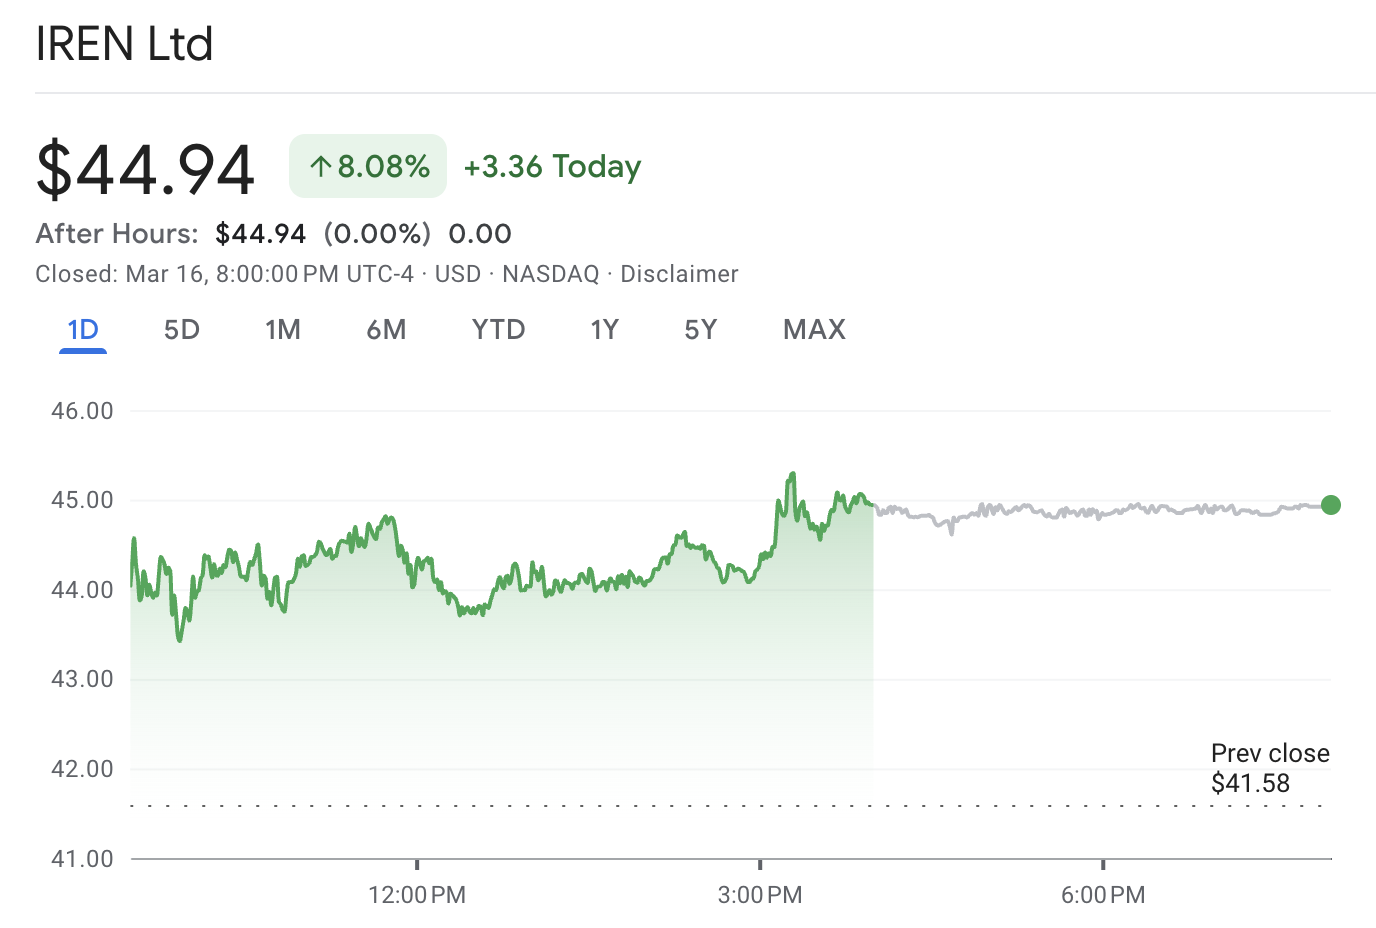This screenshot has height=928, width=1376.
Task: Click the IREN Ltd title
Action: pos(125,44)
